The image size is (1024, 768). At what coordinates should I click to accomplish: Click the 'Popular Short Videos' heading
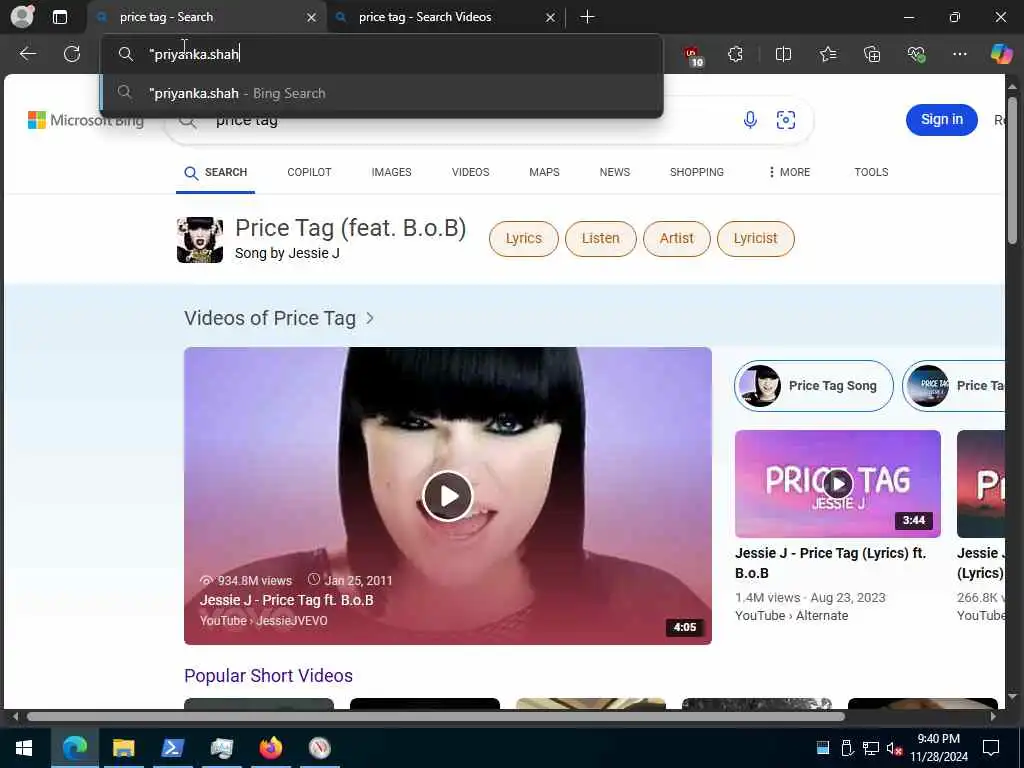coord(268,676)
